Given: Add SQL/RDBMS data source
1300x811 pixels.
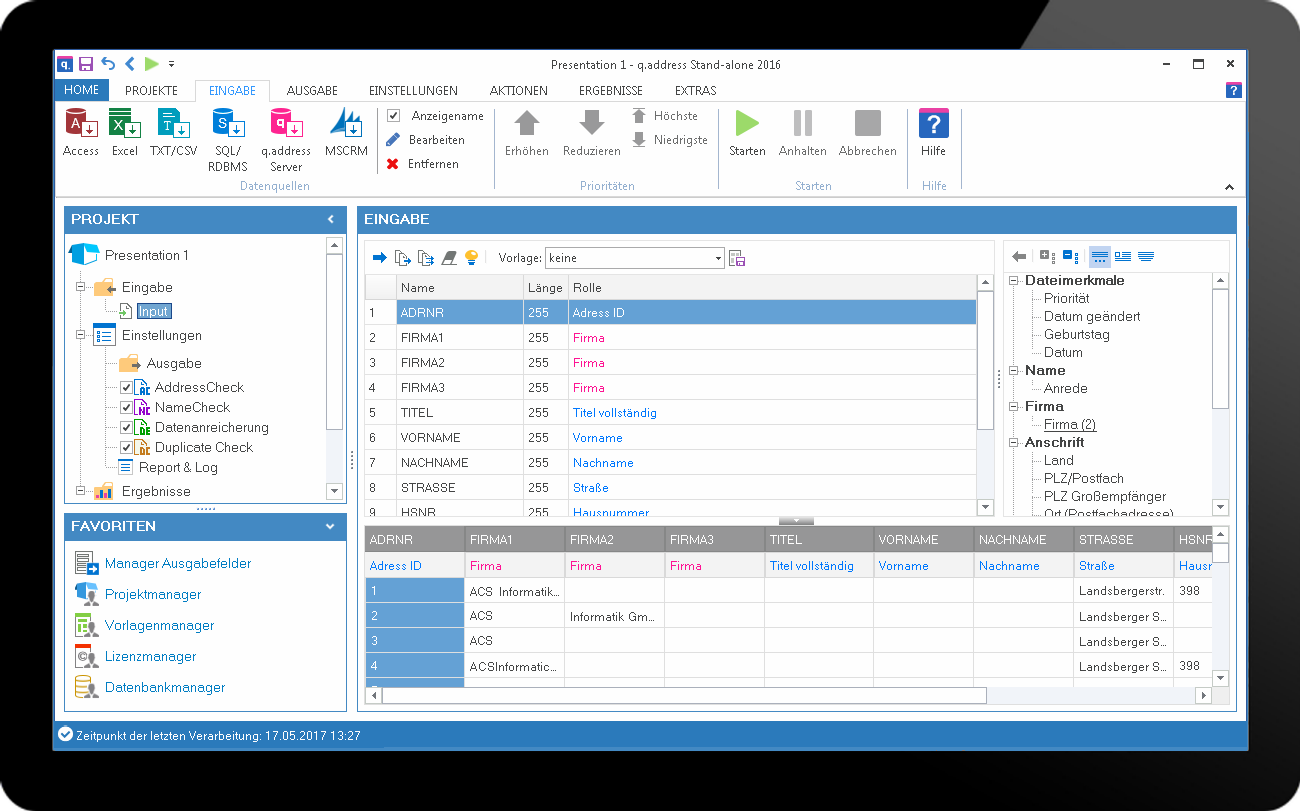Looking at the screenshot, I should click(228, 140).
